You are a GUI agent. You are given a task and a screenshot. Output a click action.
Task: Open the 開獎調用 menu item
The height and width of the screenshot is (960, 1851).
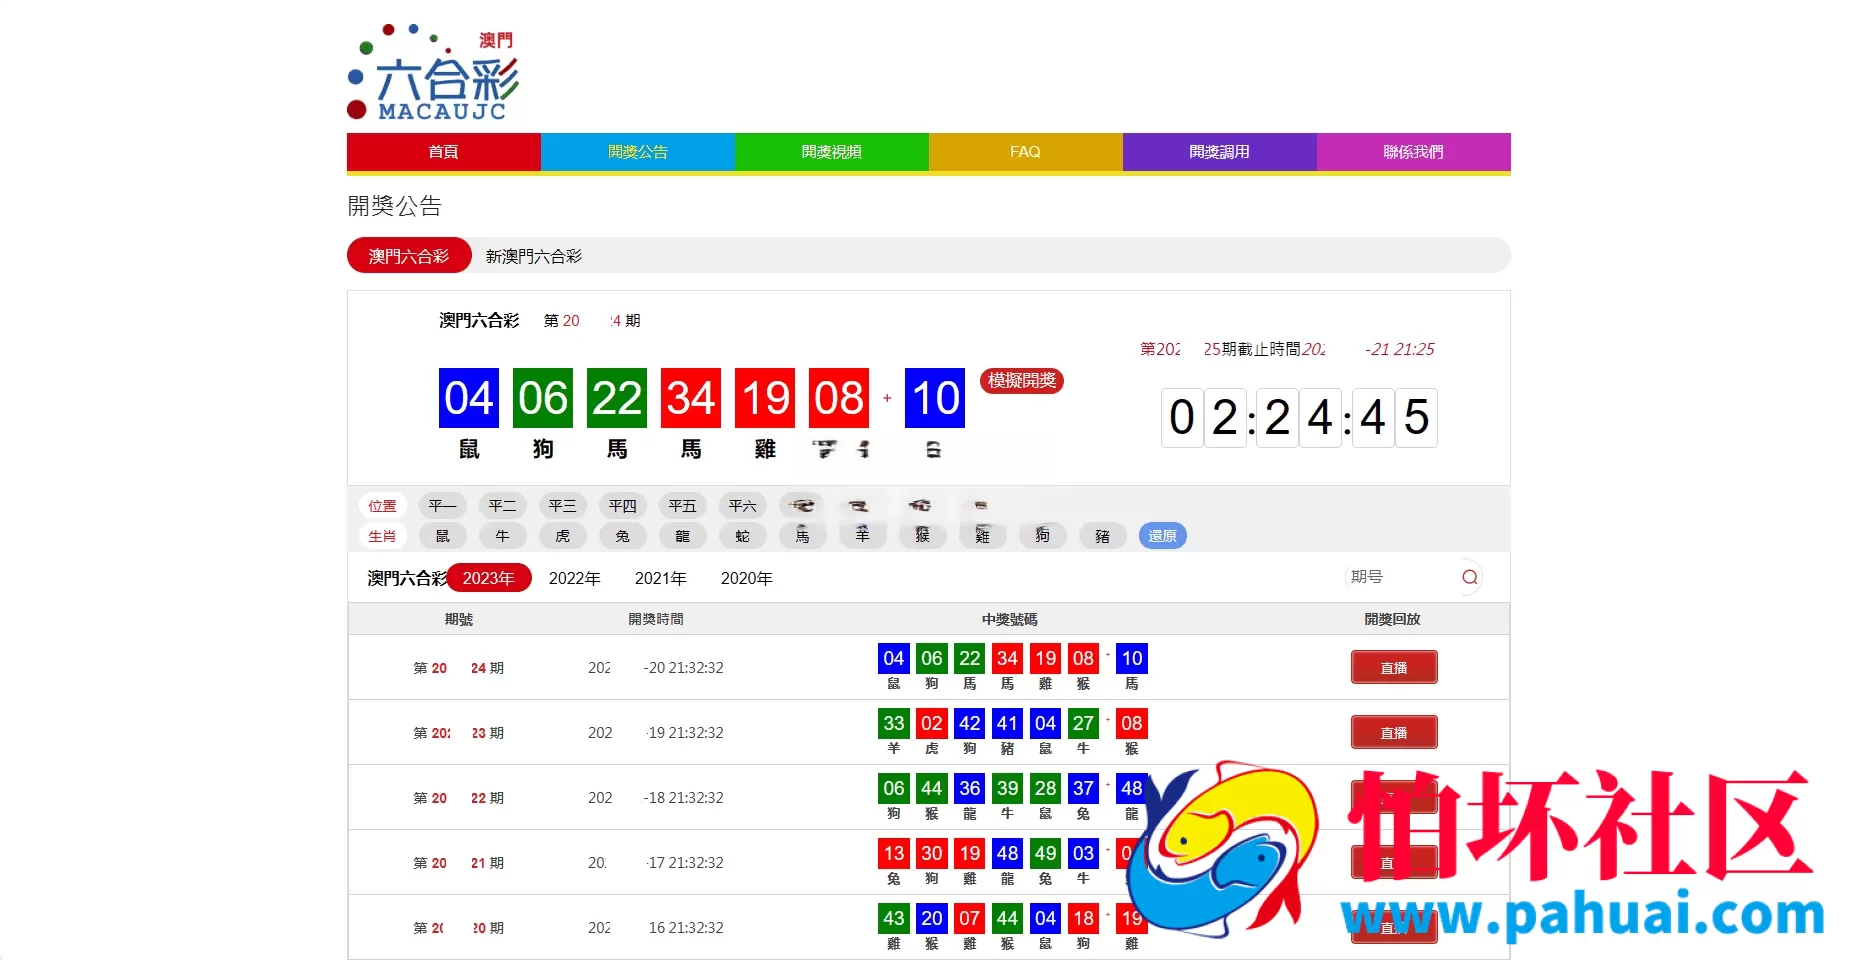pyautogui.click(x=1220, y=152)
